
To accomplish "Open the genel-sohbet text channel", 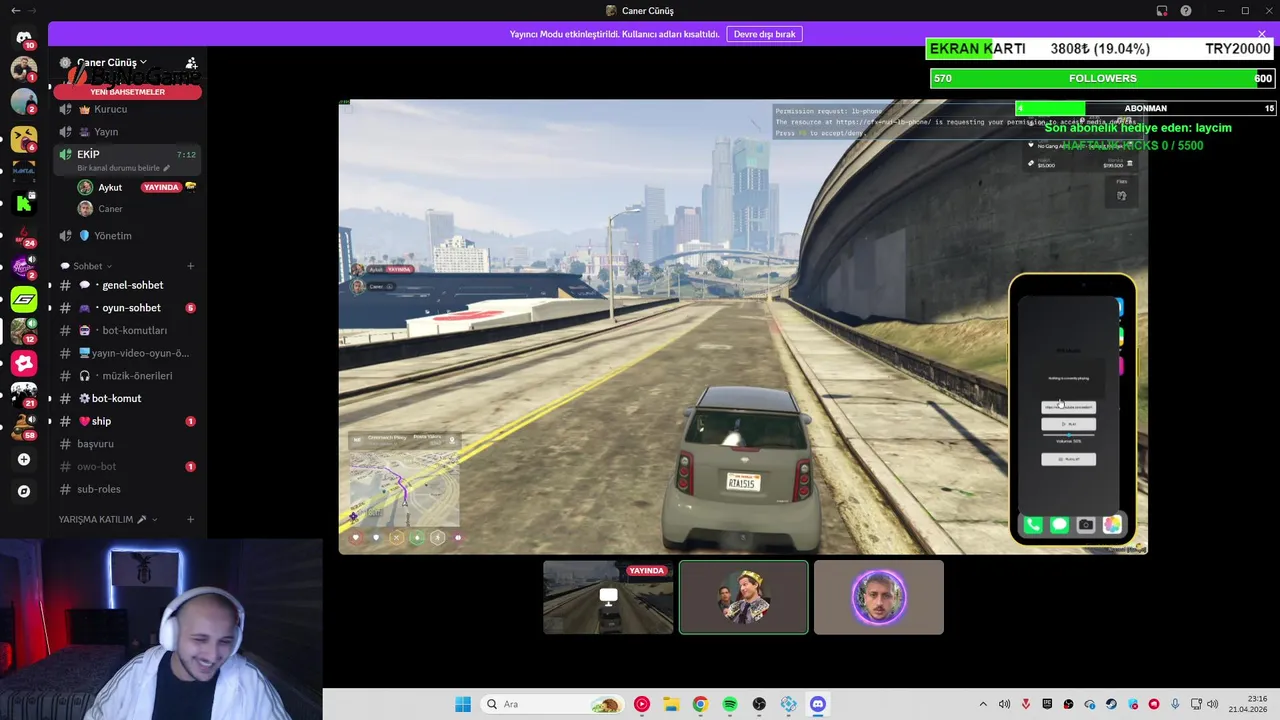I will 128,285.
